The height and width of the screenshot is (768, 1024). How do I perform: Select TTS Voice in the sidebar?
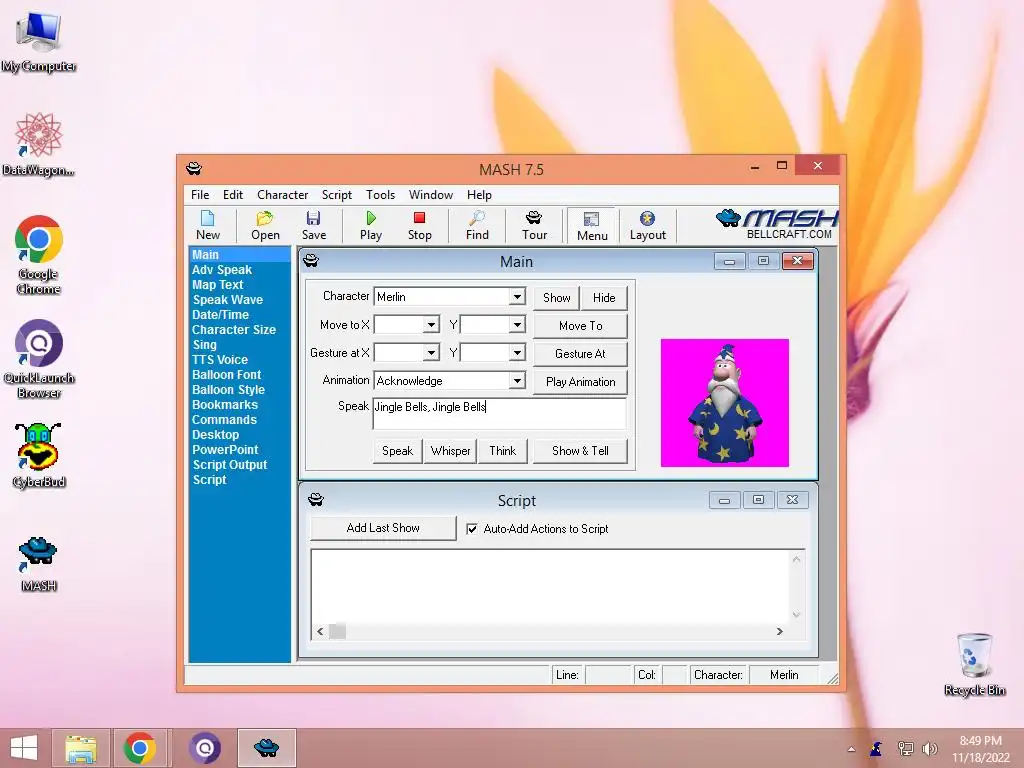click(220, 360)
